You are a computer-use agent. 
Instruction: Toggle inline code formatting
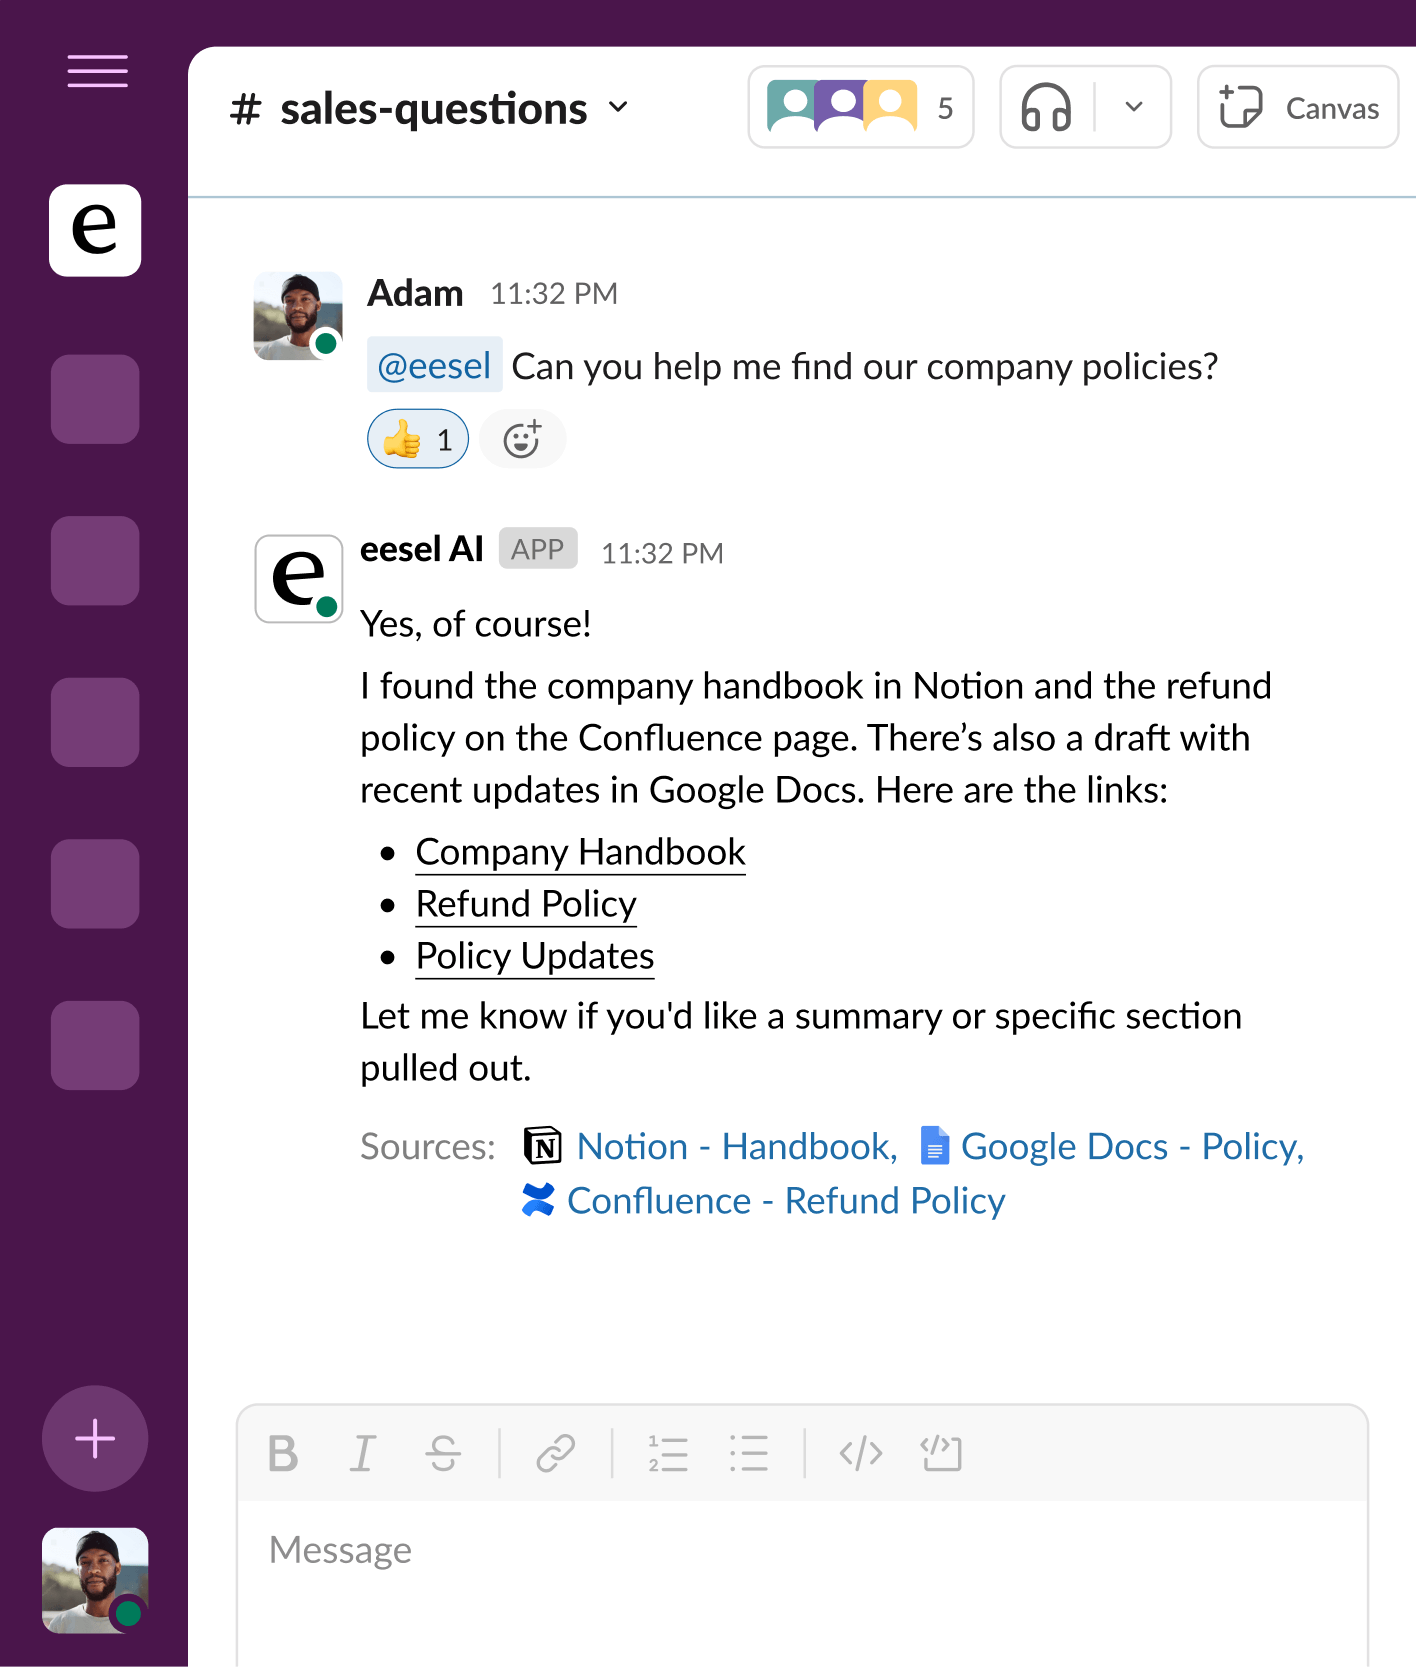pos(860,1453)
